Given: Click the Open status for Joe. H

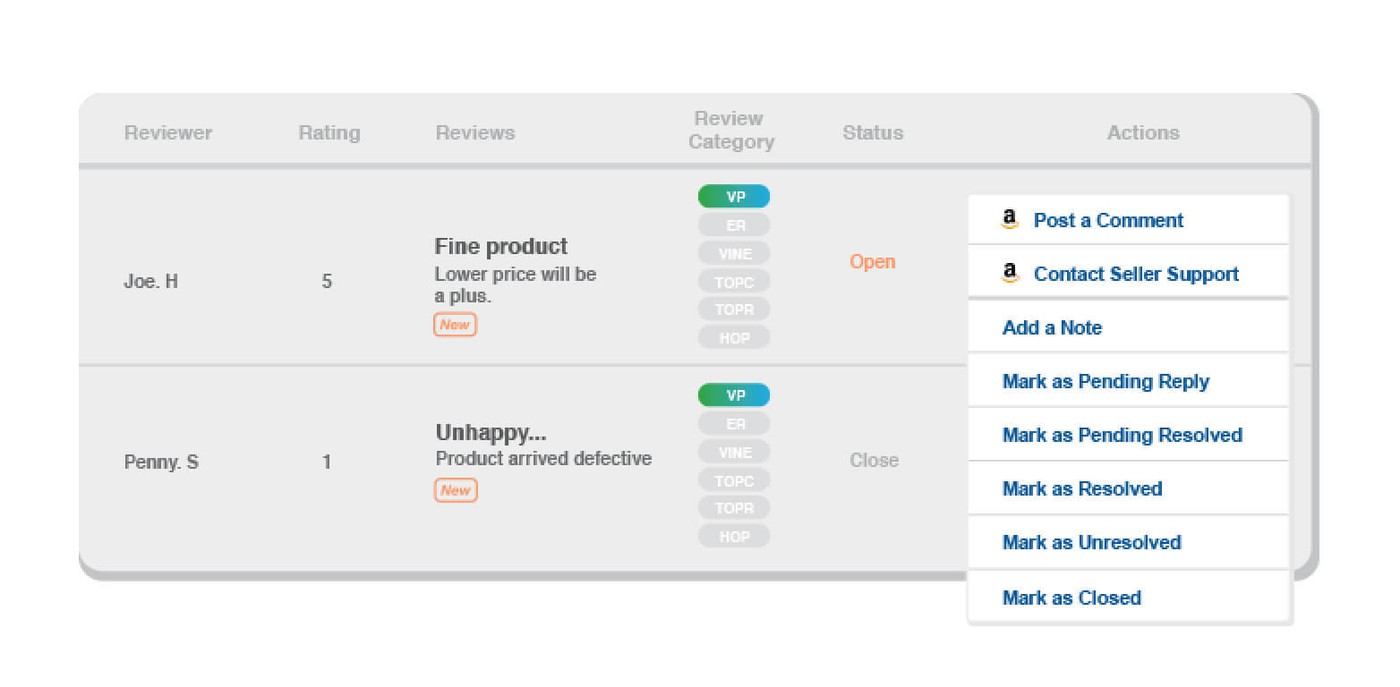Looking at the screenshot, I should (872, 262).
